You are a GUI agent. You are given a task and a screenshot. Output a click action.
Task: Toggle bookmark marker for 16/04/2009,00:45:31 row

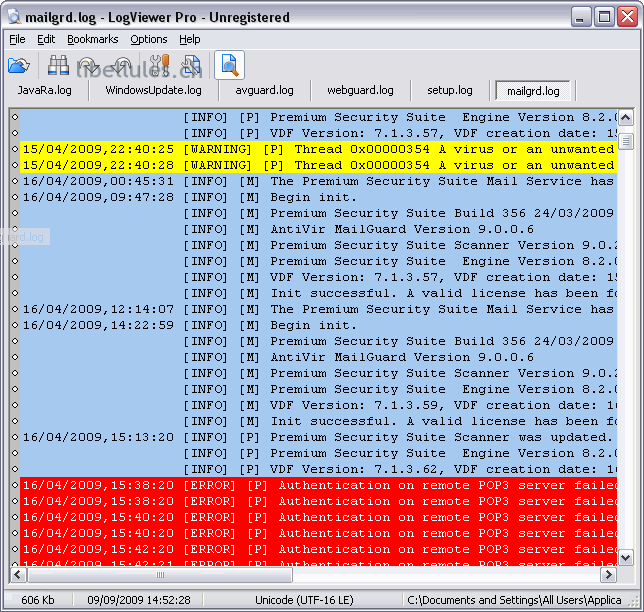coord(15,181)
